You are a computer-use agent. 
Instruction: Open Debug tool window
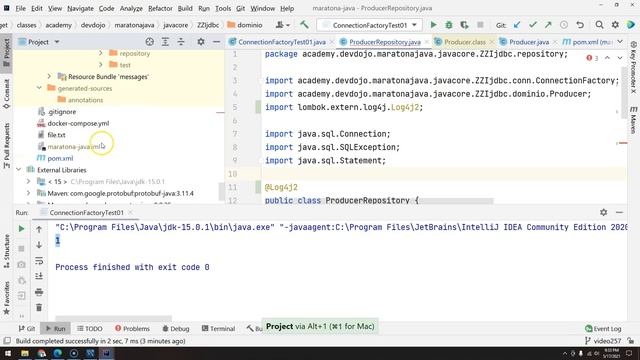point(176,328)
